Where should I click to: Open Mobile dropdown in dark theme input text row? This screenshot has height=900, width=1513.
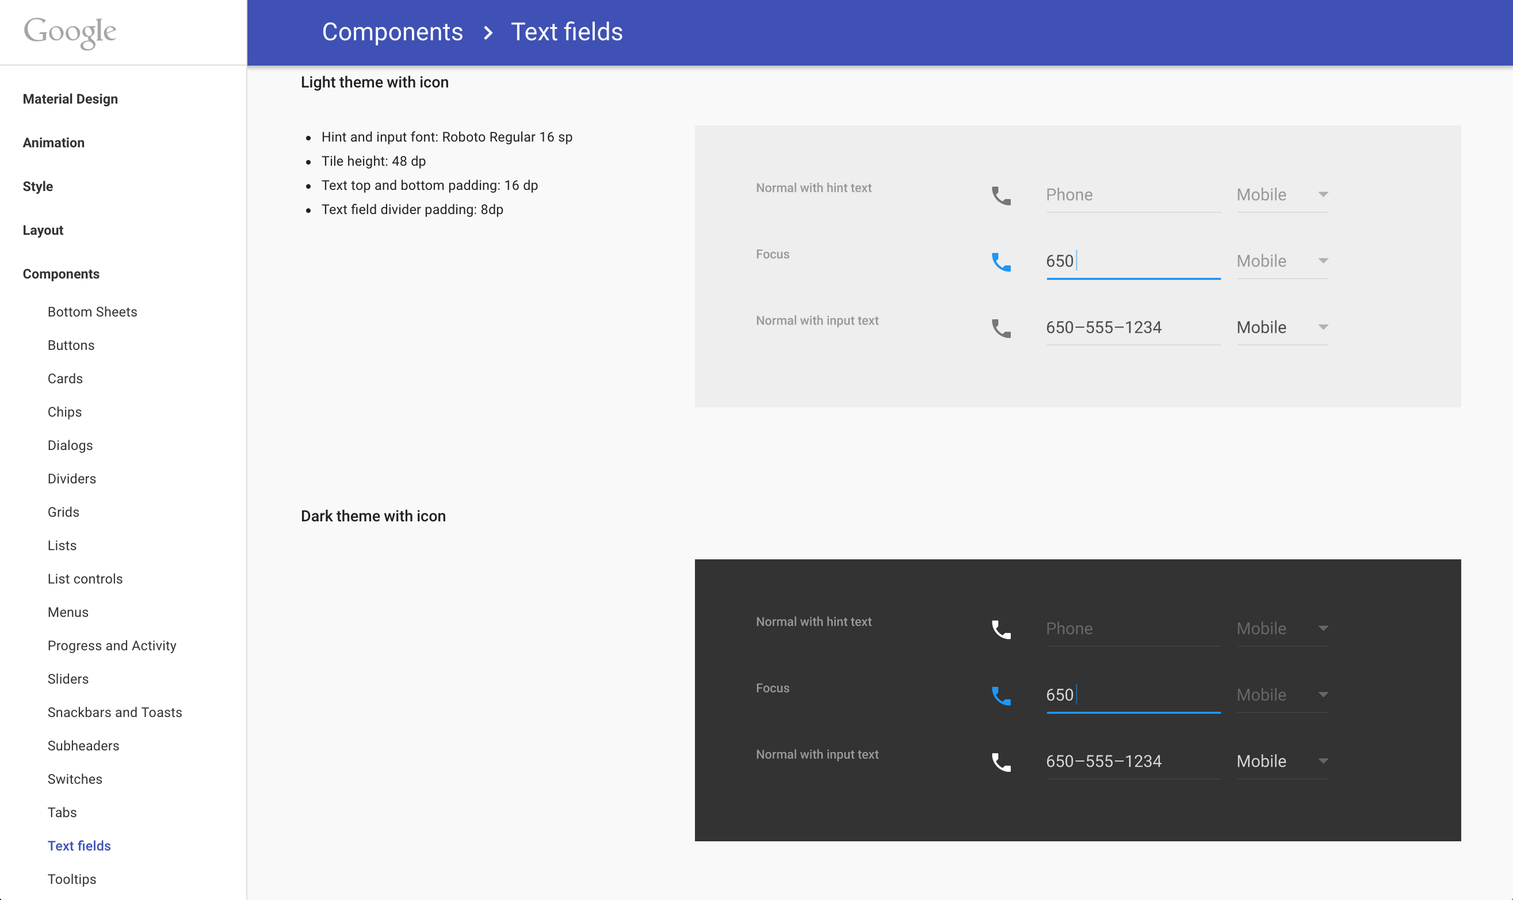tap(1282, 761)
